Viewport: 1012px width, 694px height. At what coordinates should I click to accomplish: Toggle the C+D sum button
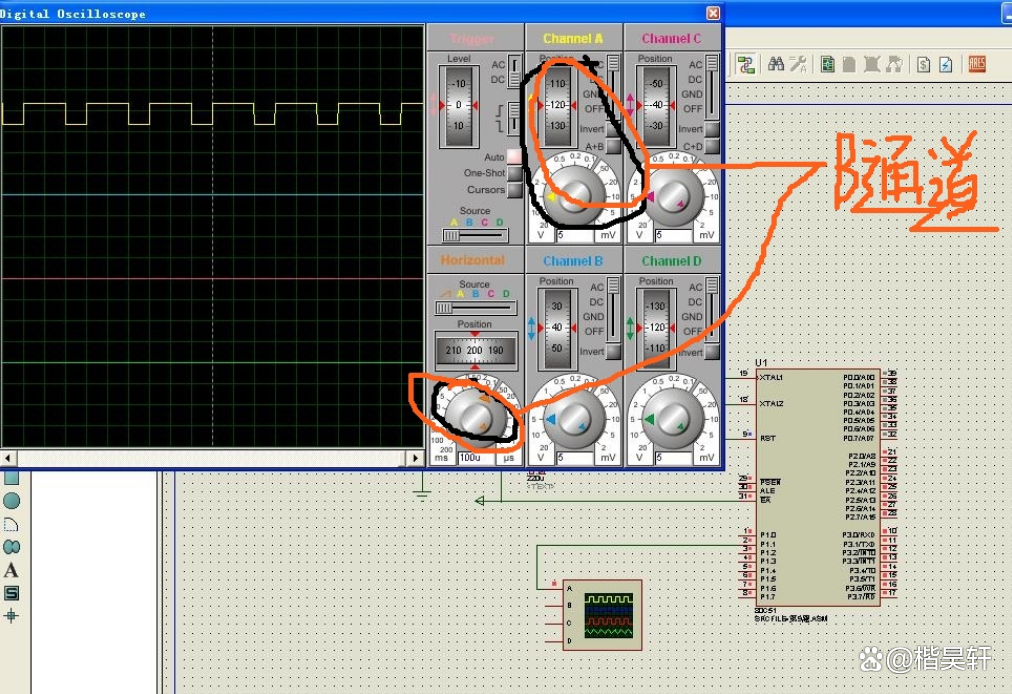(712, 147)
